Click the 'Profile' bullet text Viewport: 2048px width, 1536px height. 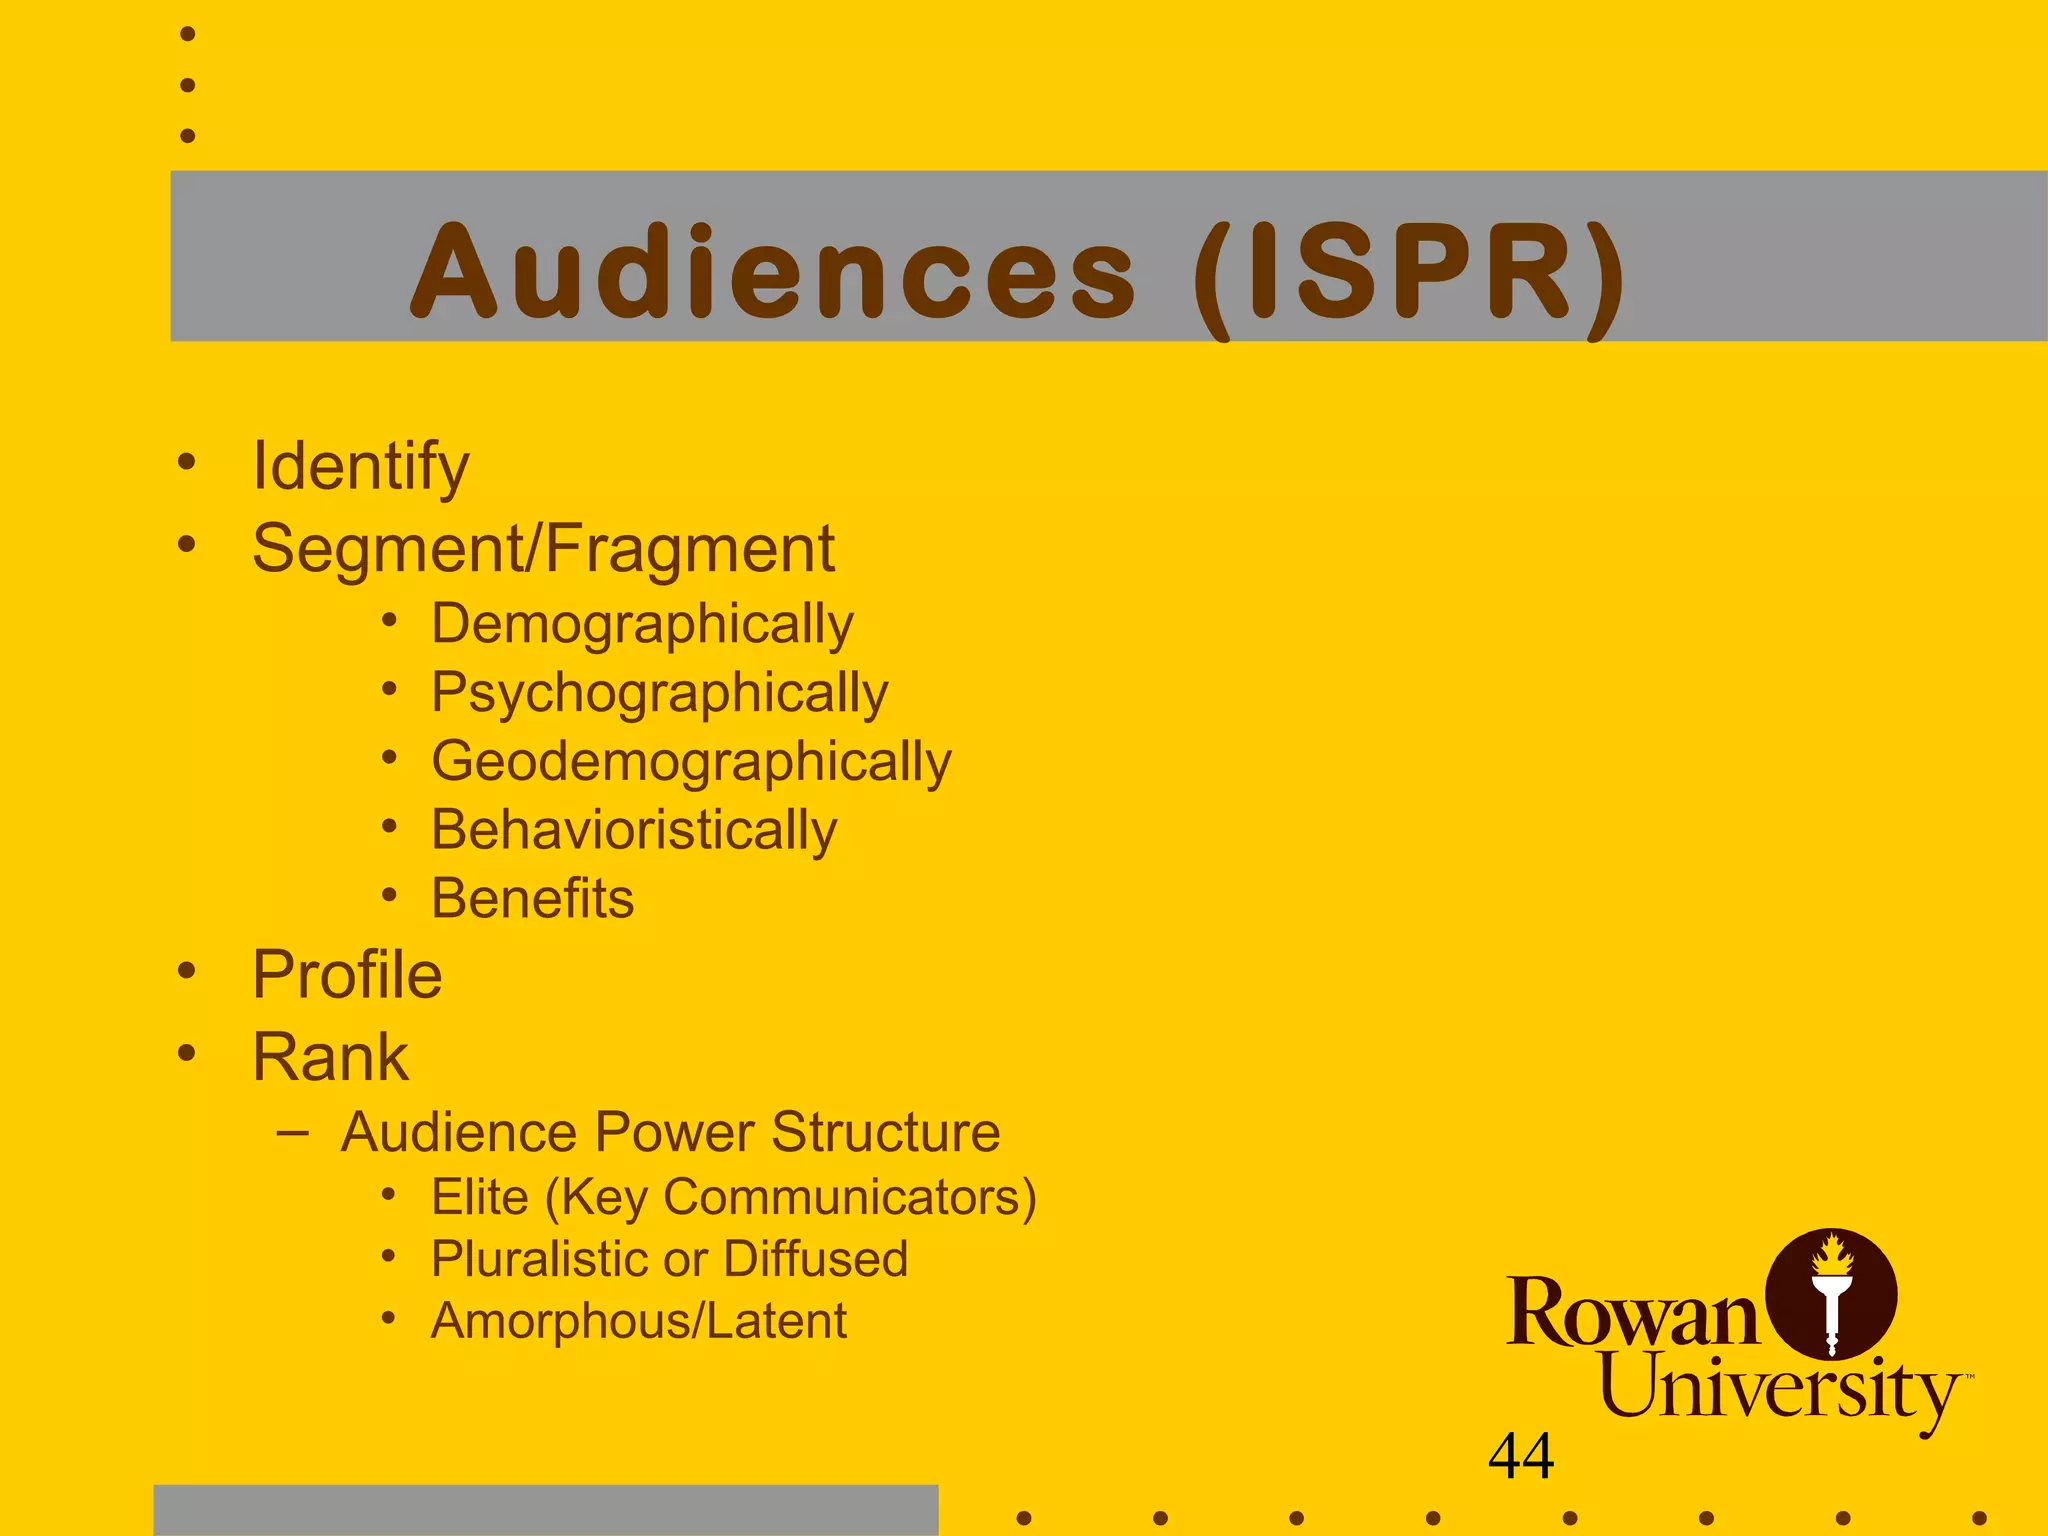[x=347, y=974]
